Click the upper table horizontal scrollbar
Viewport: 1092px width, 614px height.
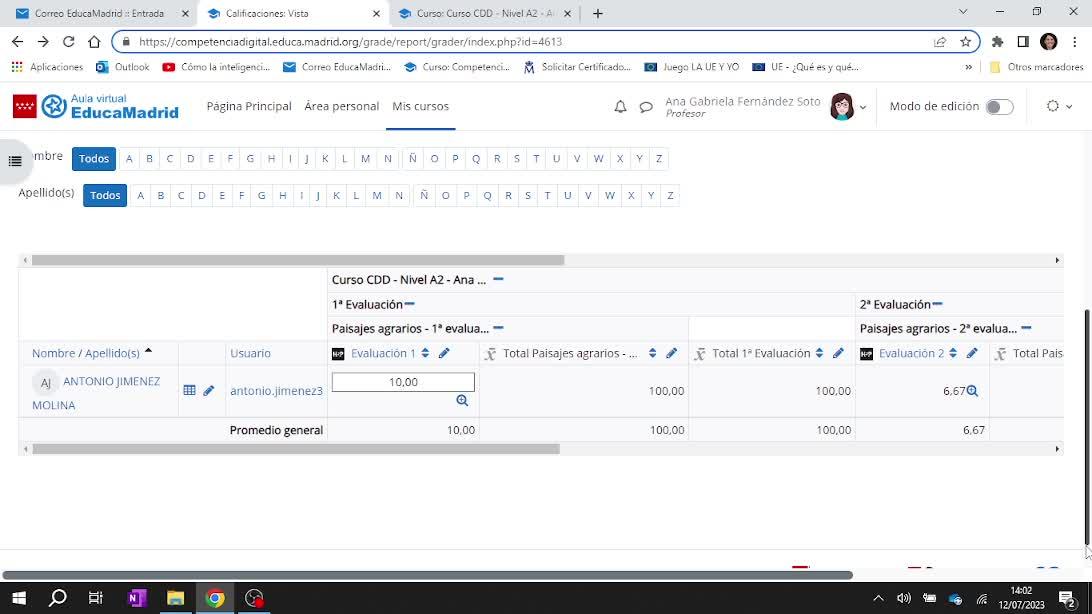pyautogui.click(x=298, y=260)
